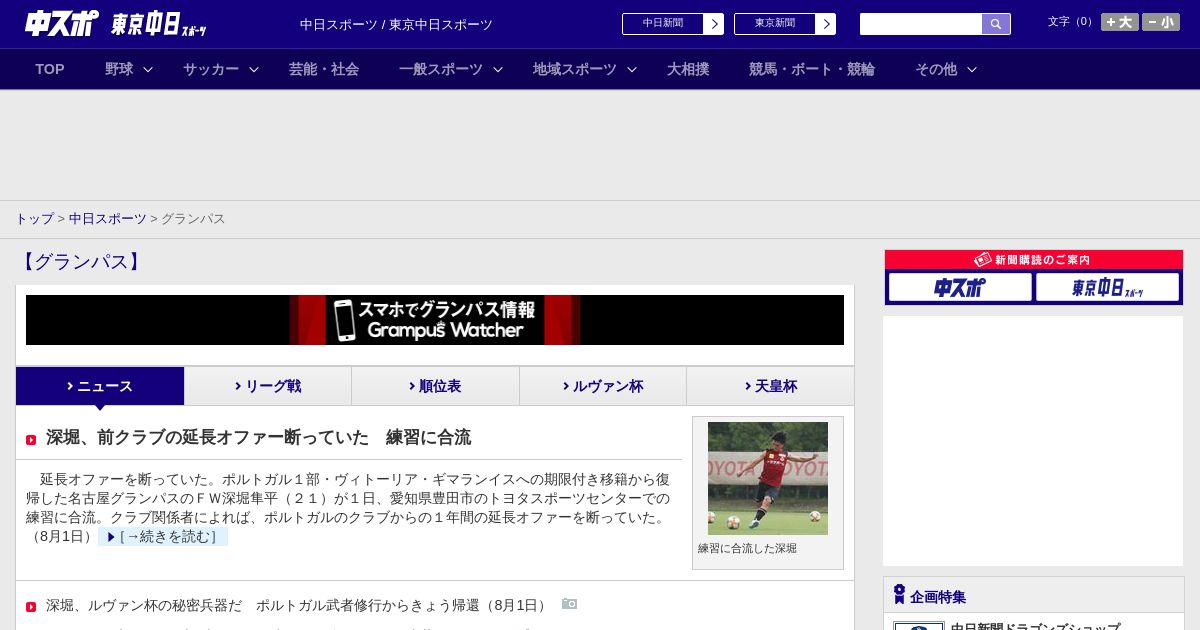Open the photo of 深堀 practicing
The image size is (1200, 630).
(x=768, y=478)
